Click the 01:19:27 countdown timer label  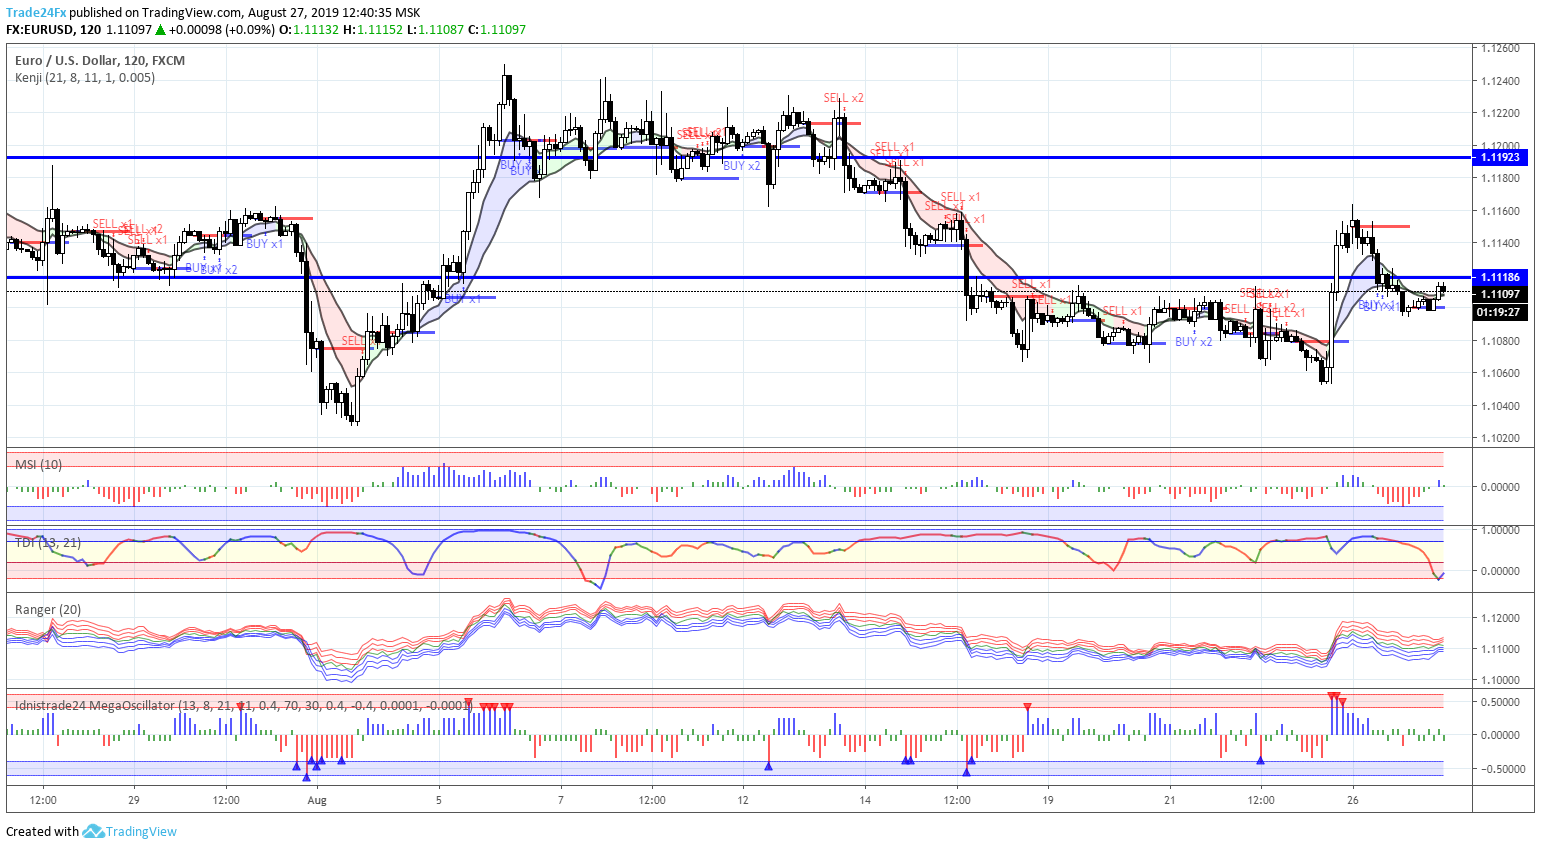click(1500, 312)
